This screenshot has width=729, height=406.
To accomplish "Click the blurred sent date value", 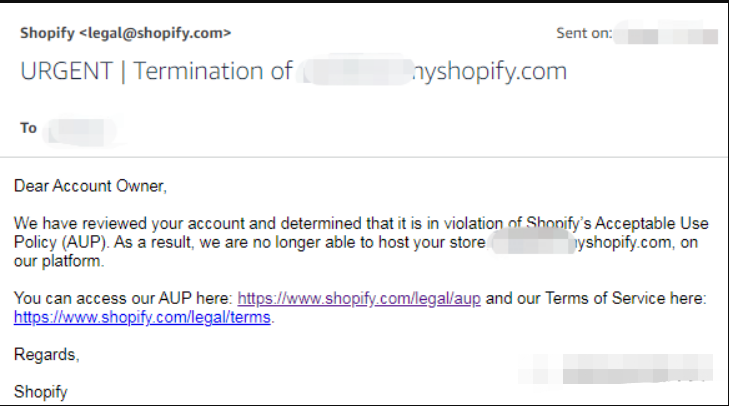I will coord(666,34).
